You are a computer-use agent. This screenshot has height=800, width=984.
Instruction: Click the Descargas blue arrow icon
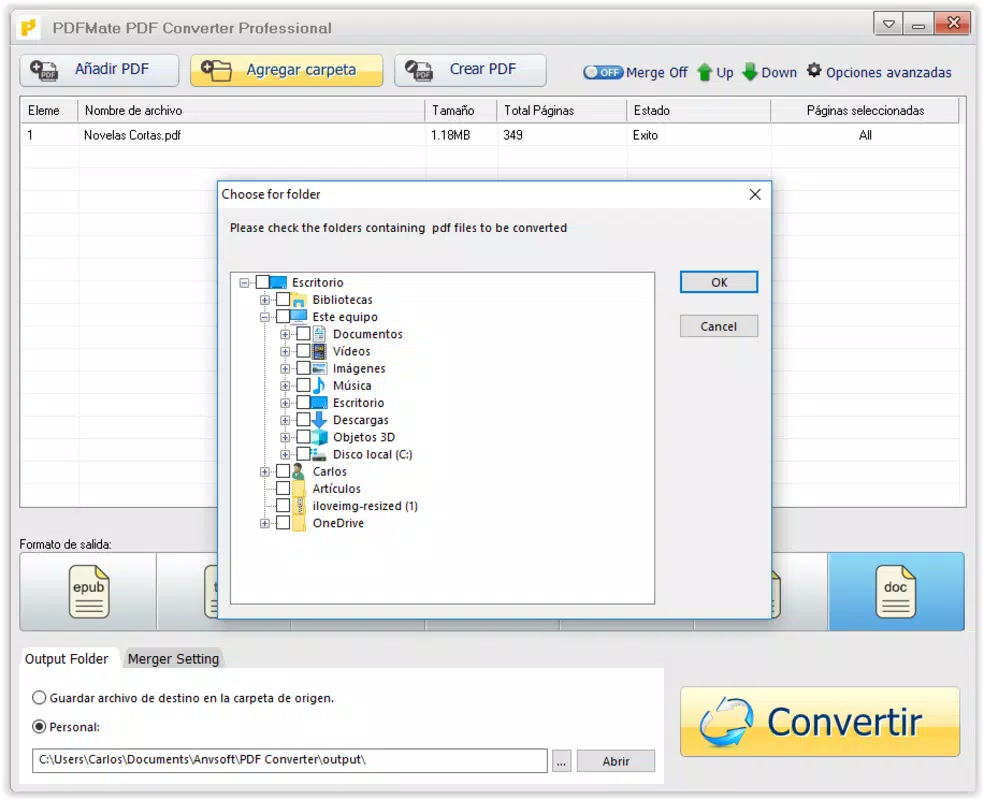point(319,420)
